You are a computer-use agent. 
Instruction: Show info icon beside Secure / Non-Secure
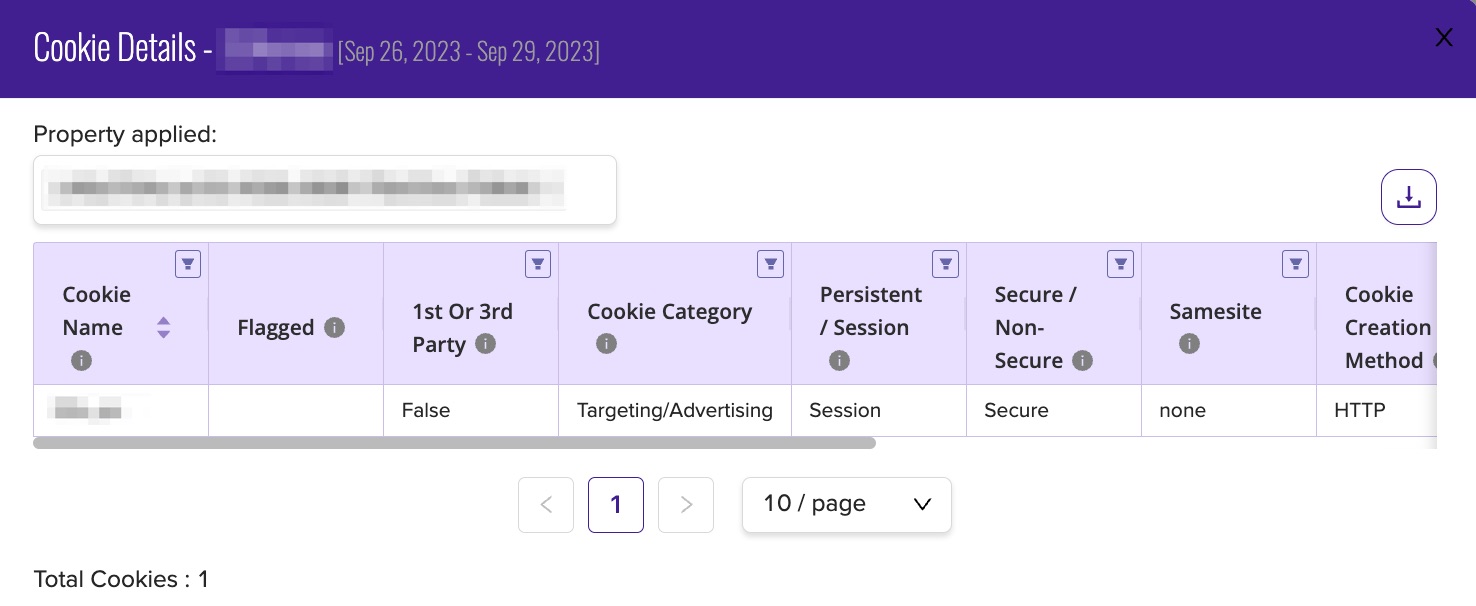[1082, 360]
